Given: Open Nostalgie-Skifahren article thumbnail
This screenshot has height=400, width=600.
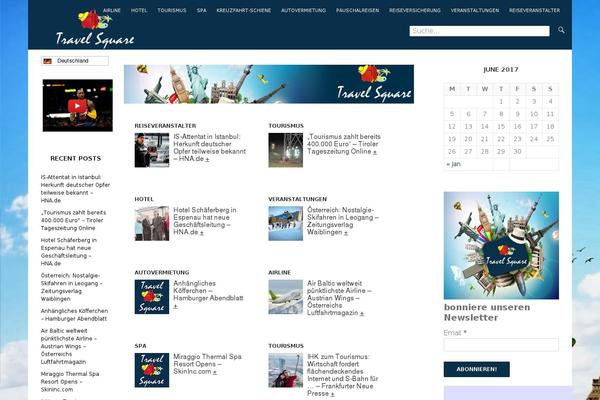Looking at the screenshot, I should coord(285,224).
